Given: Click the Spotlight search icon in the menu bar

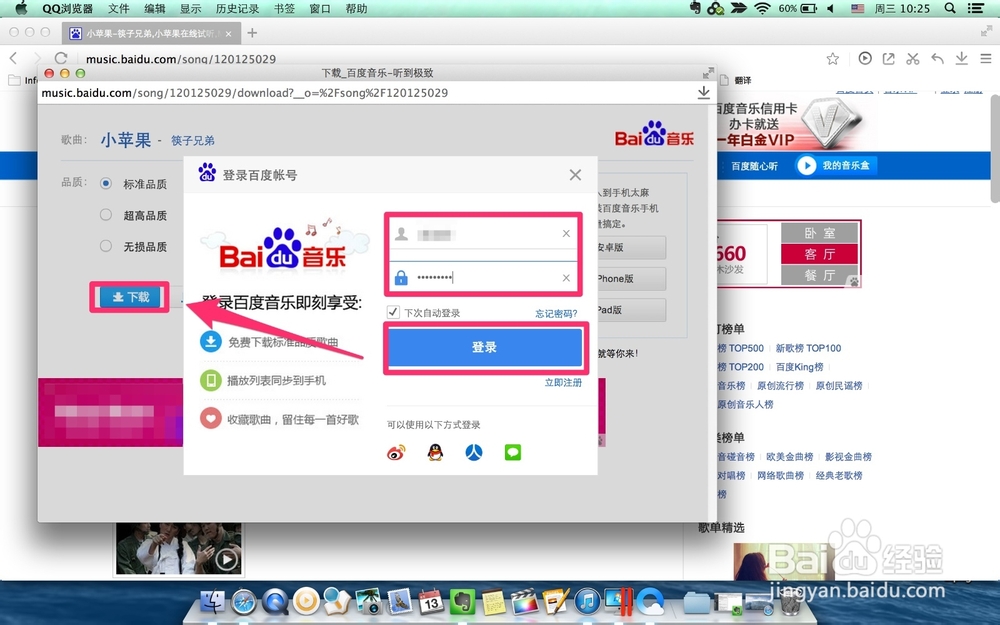Looking at the screenshot, I should 950,8.
